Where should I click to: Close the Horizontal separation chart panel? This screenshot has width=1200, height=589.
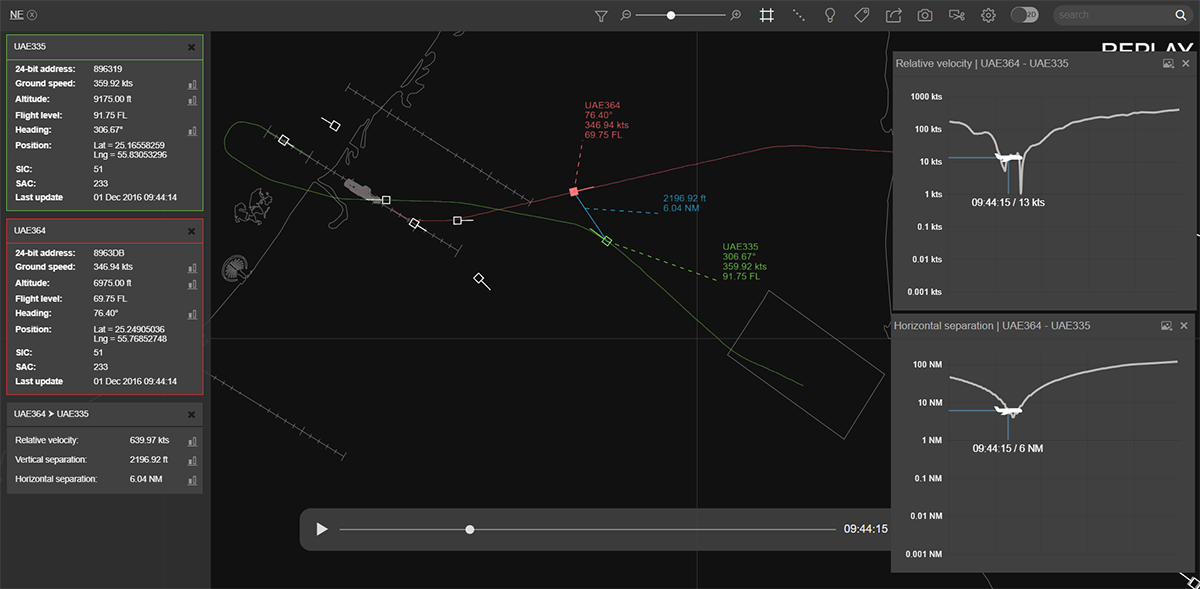coord(1184,325)
